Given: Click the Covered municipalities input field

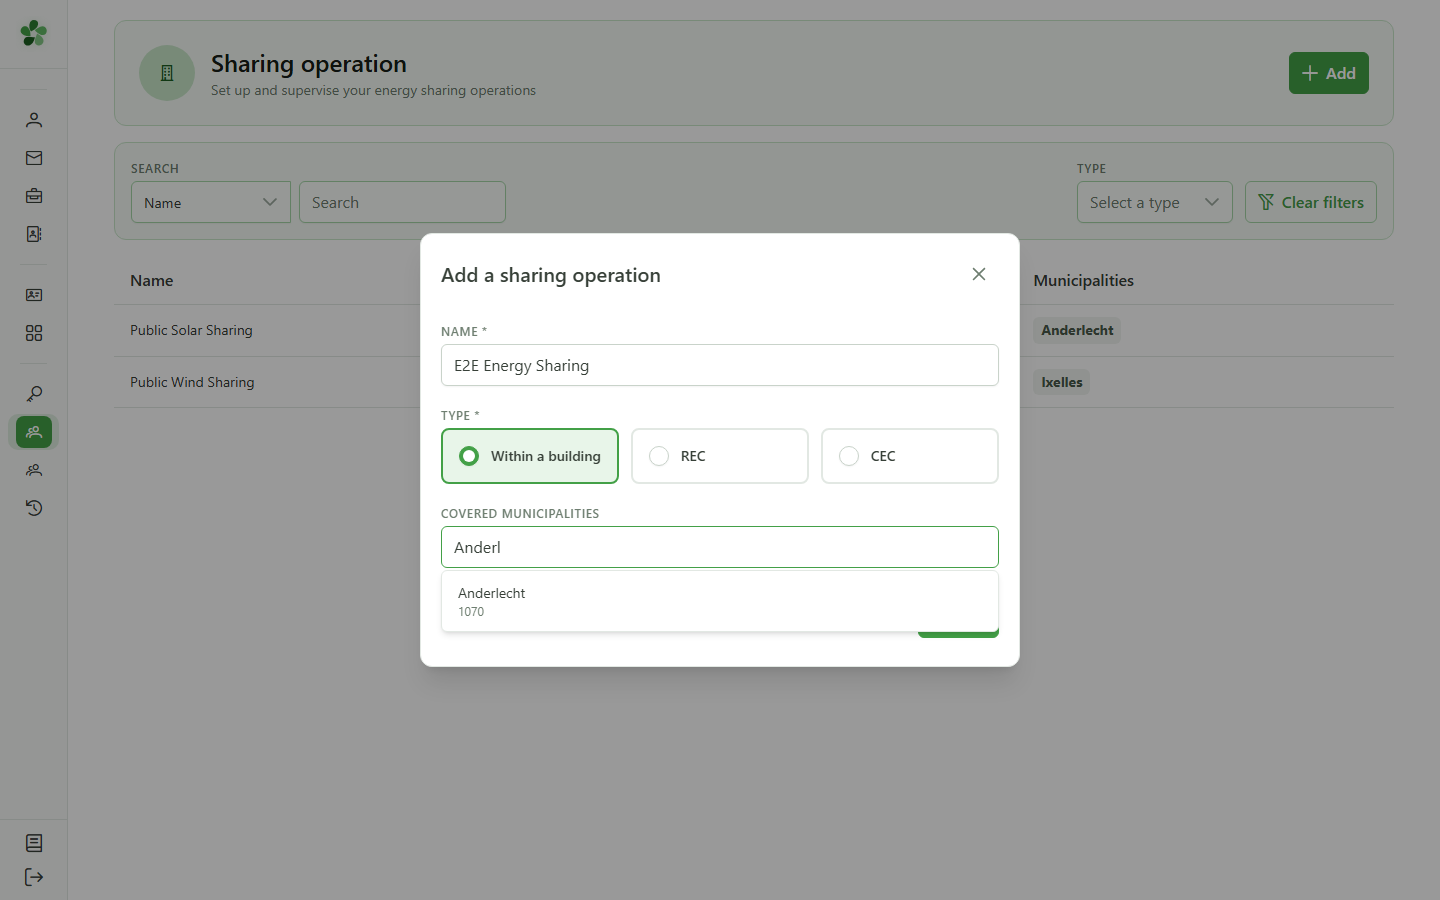Looking at the screenshot, I should click(720, 547).
